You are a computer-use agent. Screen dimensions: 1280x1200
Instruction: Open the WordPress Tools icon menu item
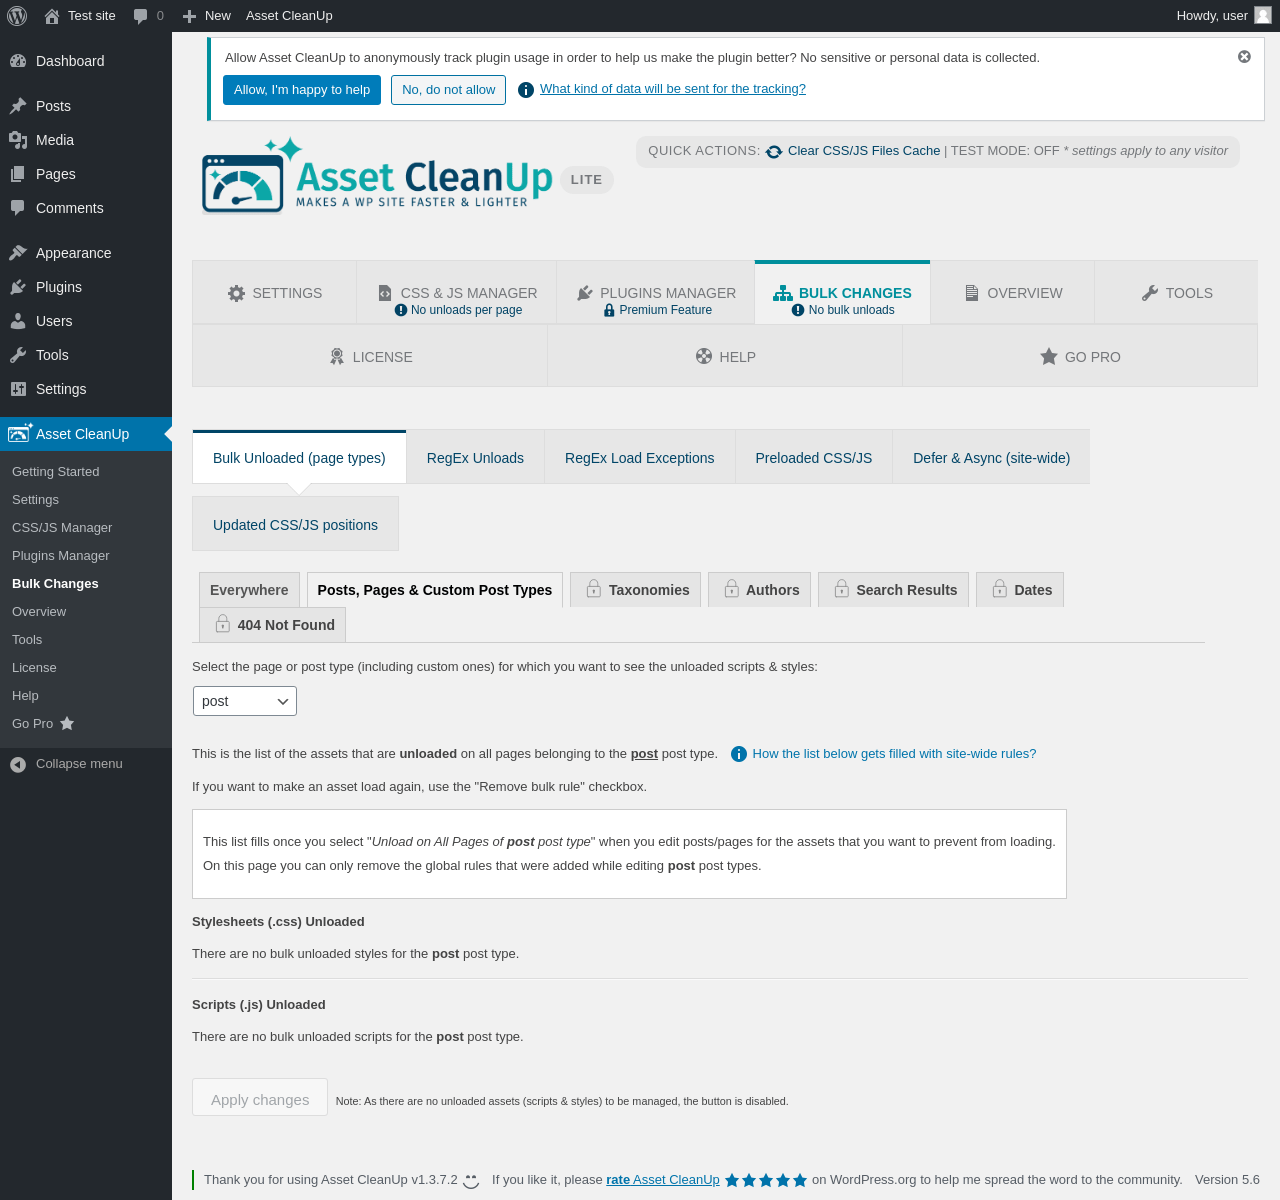tap(86, 355)
